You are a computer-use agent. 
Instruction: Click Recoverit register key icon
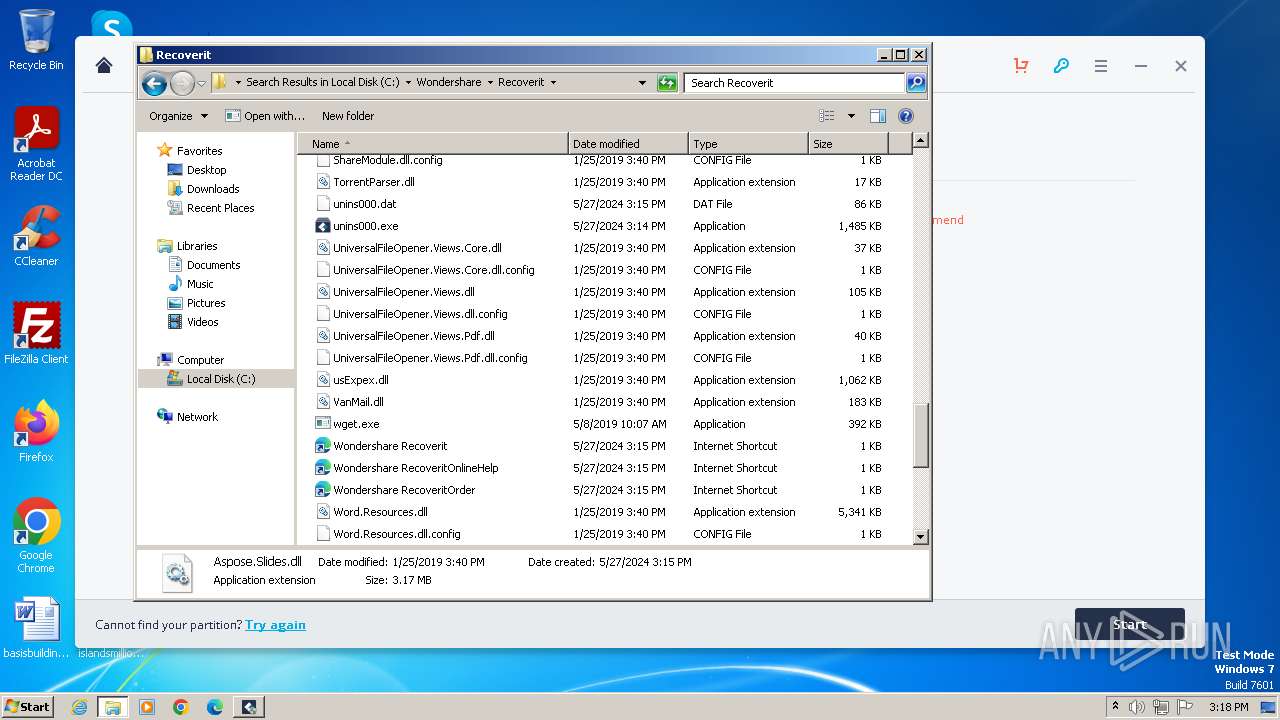point(1061,66)
